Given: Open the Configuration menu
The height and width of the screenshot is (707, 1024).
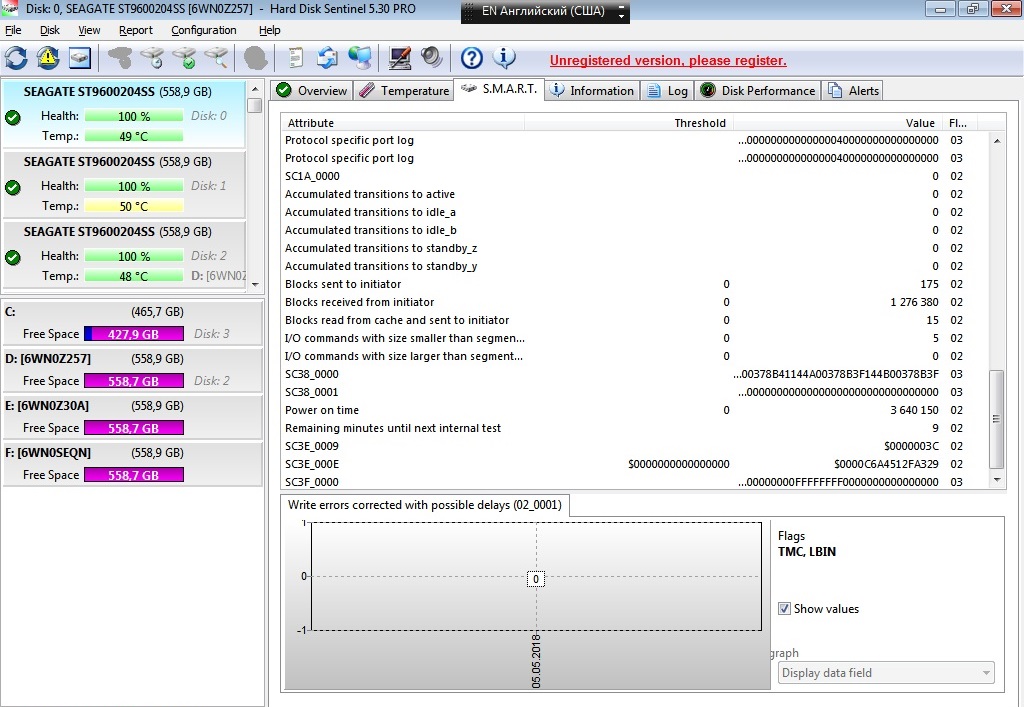Looking at the screenshot, I should (x=204, y=30).
